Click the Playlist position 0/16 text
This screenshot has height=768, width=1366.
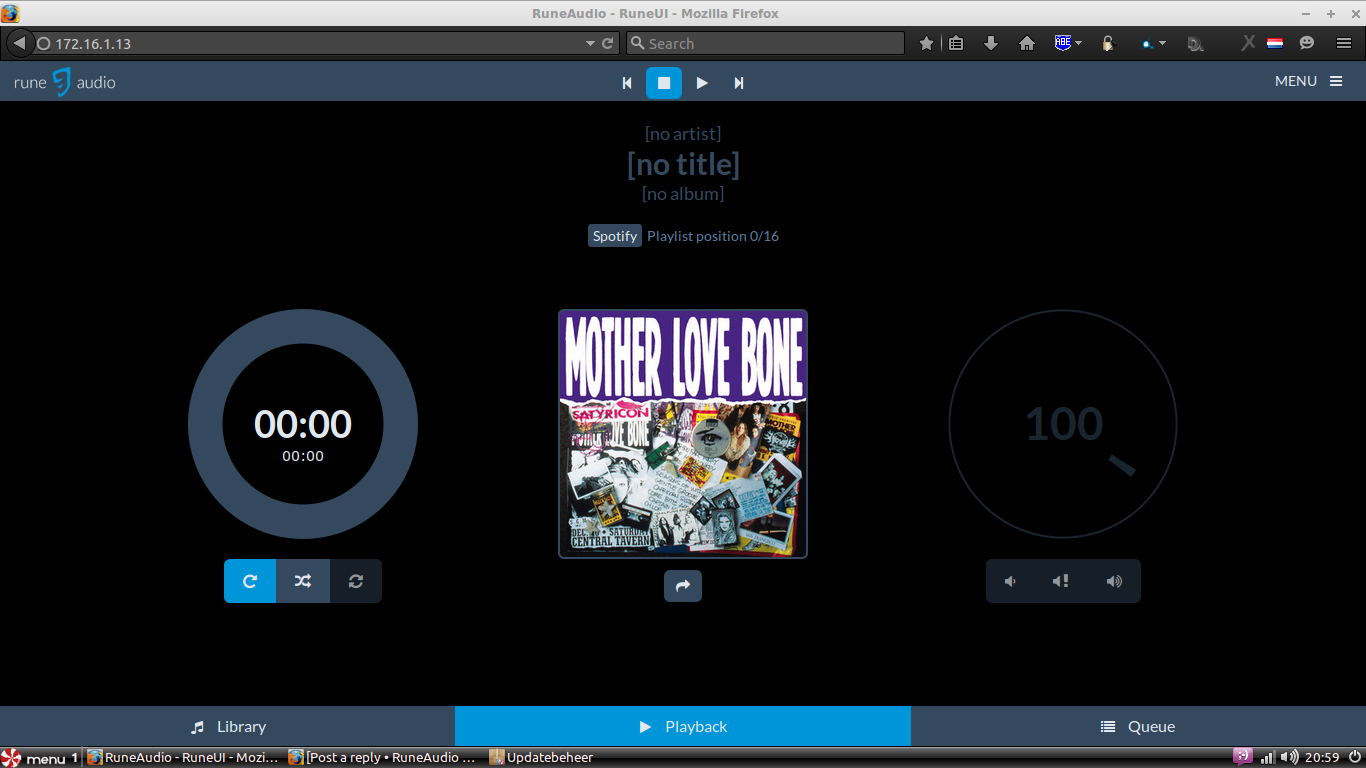[713, 236]
